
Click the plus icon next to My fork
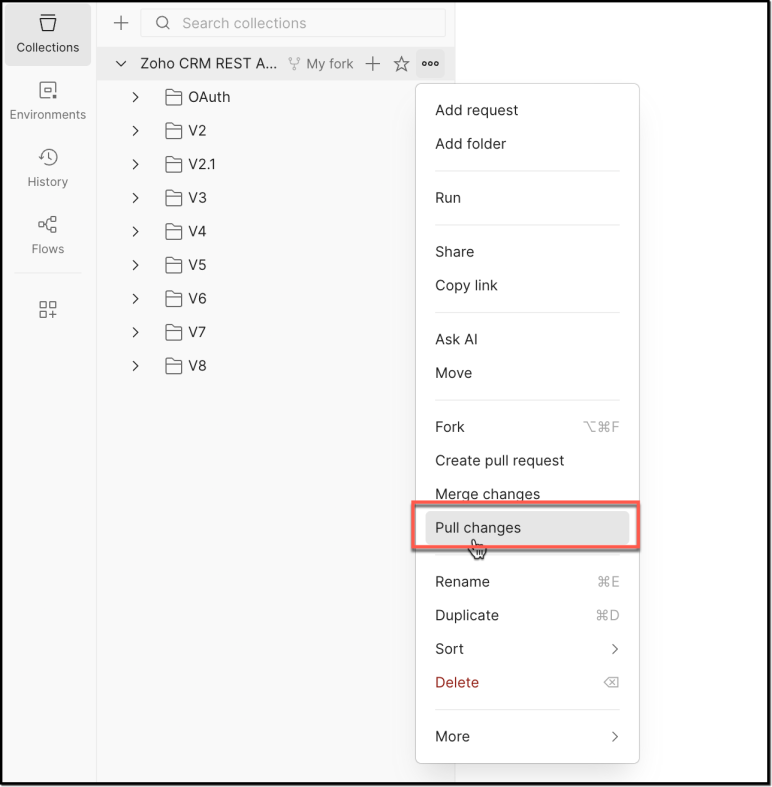372,64
